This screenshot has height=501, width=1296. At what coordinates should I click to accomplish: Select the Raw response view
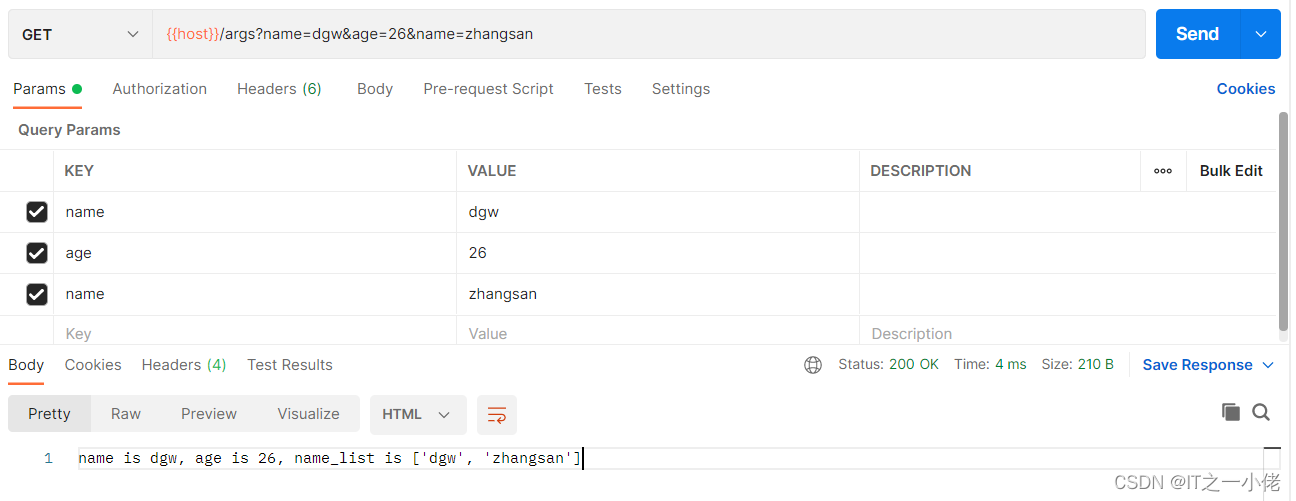126,414
